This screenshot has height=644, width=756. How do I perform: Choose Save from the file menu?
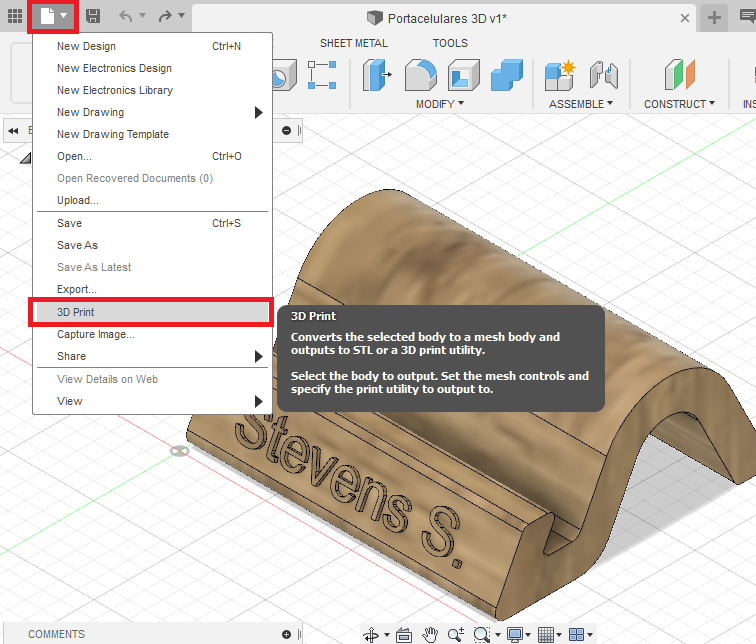(x=152, y=223)
